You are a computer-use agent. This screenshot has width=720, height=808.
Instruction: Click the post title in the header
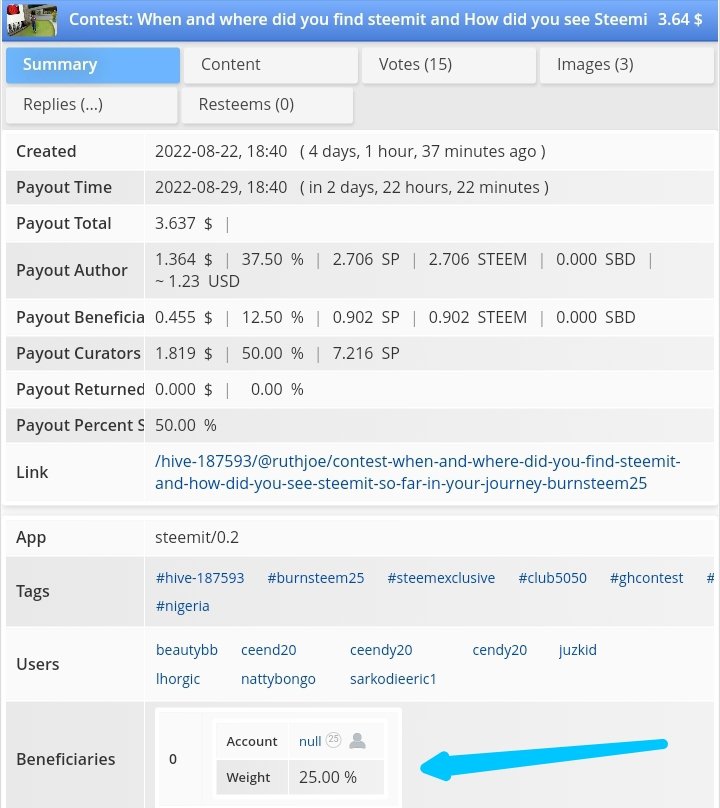358,20
